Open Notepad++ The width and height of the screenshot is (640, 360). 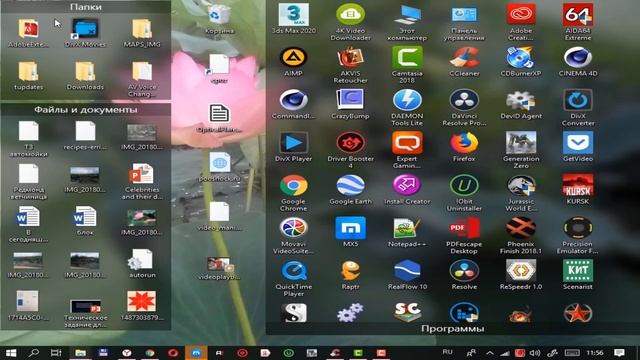tap(407, 228)
